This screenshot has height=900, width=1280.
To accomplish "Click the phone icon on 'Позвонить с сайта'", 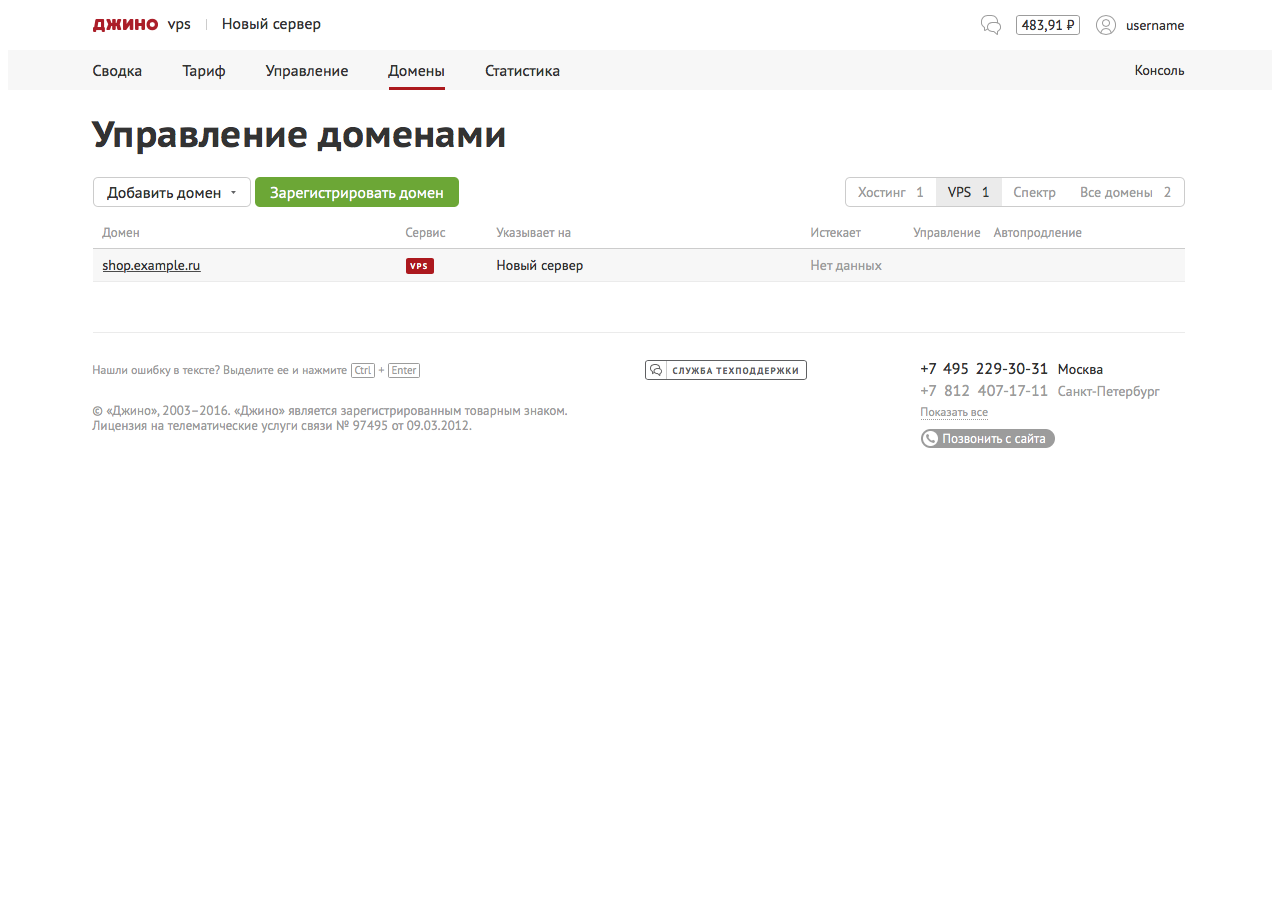I will pyautogui.click(x=931, y=438).
